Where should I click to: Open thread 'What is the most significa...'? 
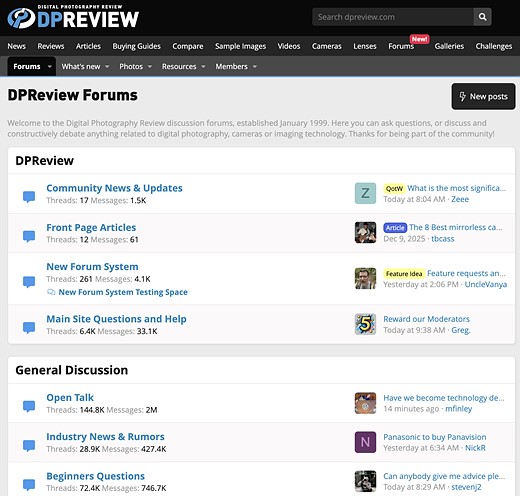click(456, 188)
